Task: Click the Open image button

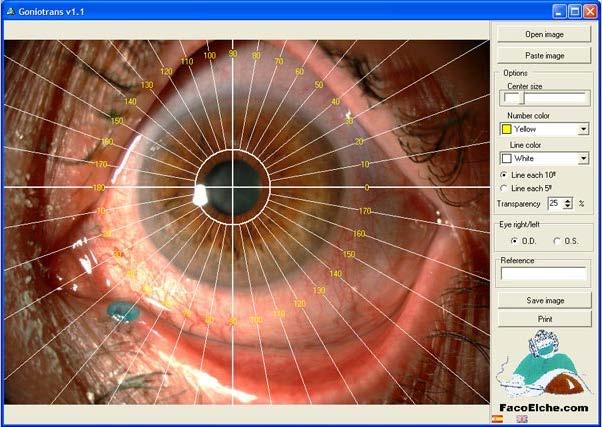Action: [x=544, y=34]
